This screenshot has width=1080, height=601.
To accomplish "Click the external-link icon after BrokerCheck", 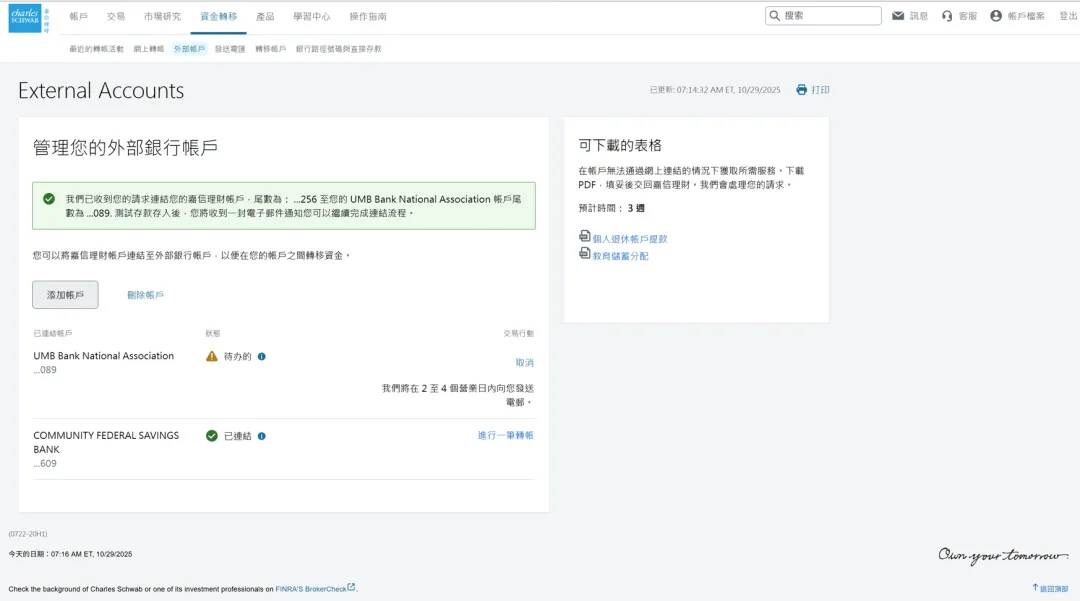I will coord(351,587).
